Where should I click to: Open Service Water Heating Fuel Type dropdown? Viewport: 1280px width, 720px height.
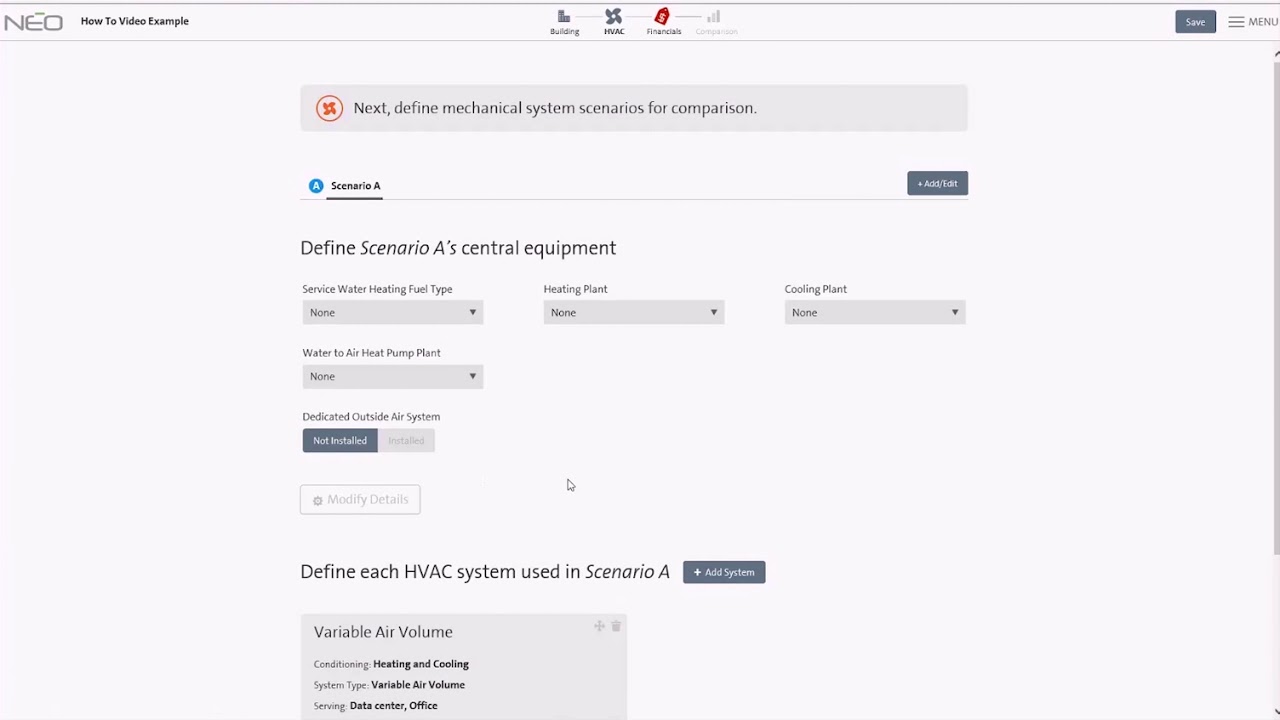[393, 313]
